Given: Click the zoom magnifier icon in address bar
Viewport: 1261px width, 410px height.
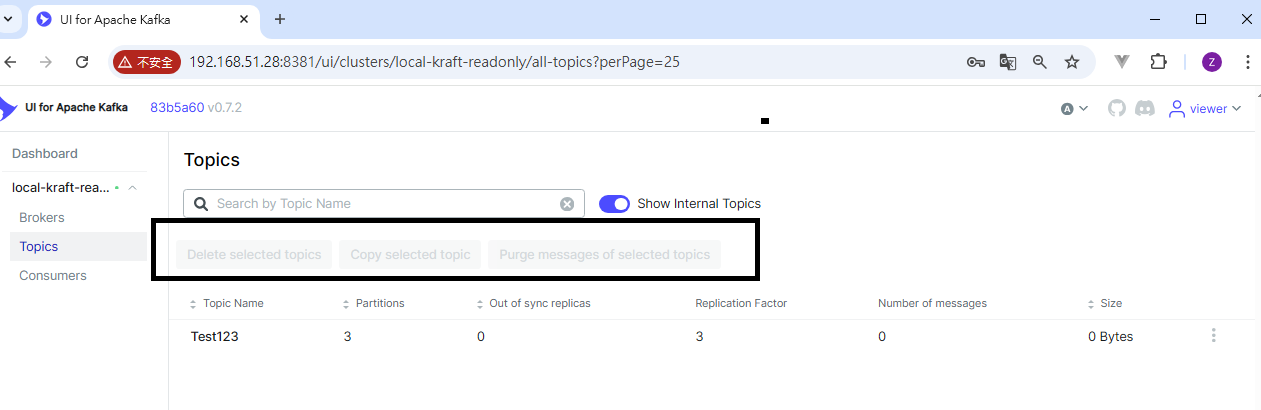Looking at the screenshot, I should coord(1040,62).
